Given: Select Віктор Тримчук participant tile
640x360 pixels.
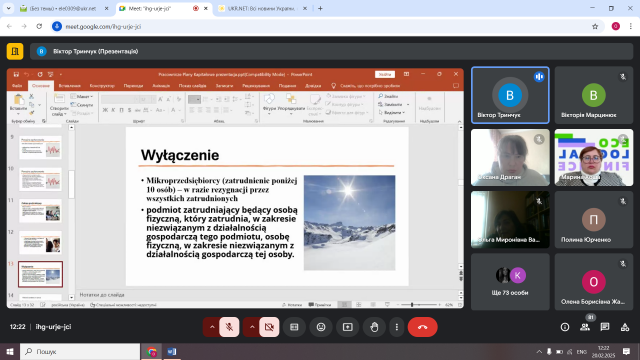Looking at the screenshot, I should pos(510,95).
